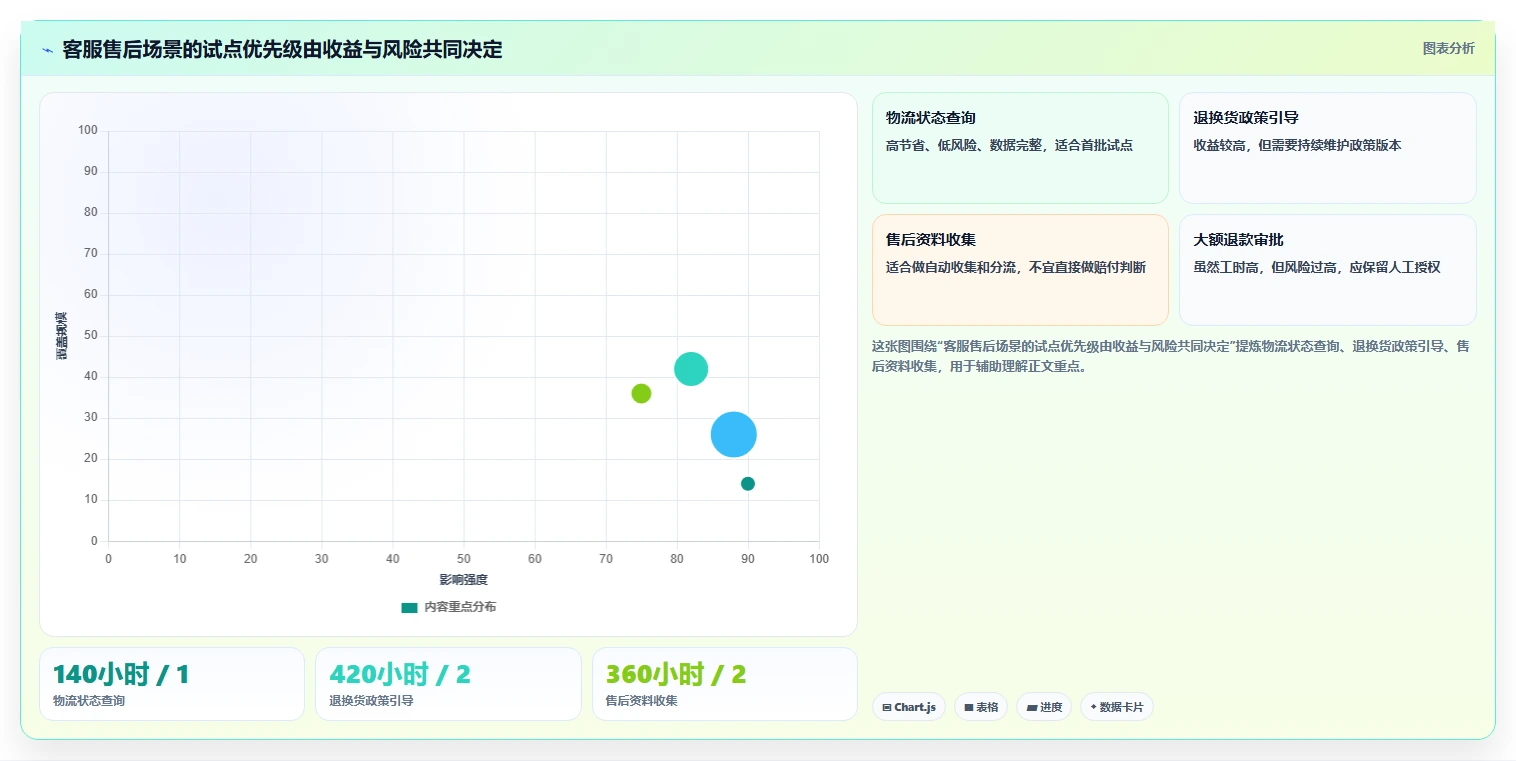
Task: Open the 大额退款审批 card
Action: pos(1327,270)
